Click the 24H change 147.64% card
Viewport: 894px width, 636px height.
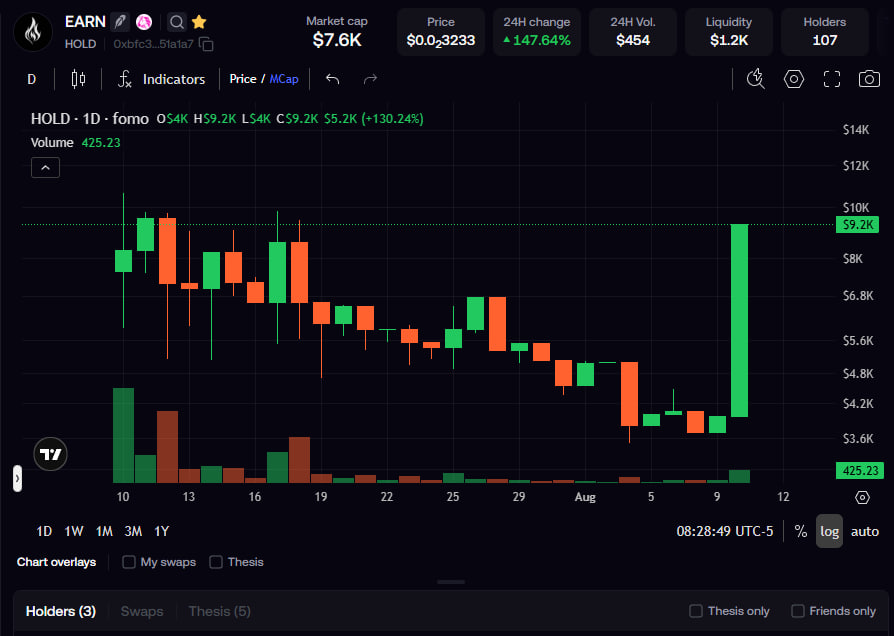click(537, 32)
